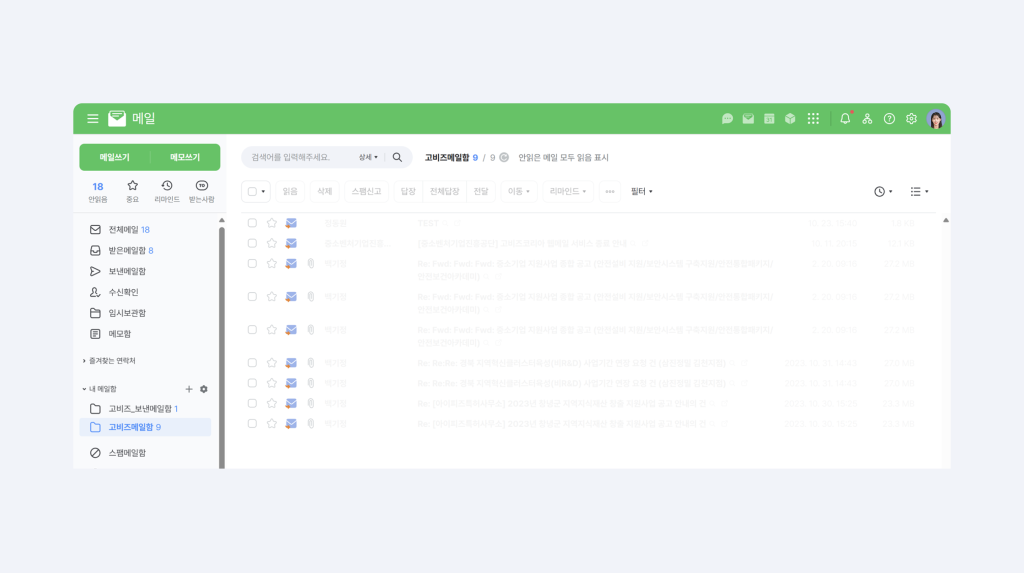The height and width of the screenshot is (573, 1024).
Task: Click the messenger chat bubble icon
Action: (x=727, y=119)
